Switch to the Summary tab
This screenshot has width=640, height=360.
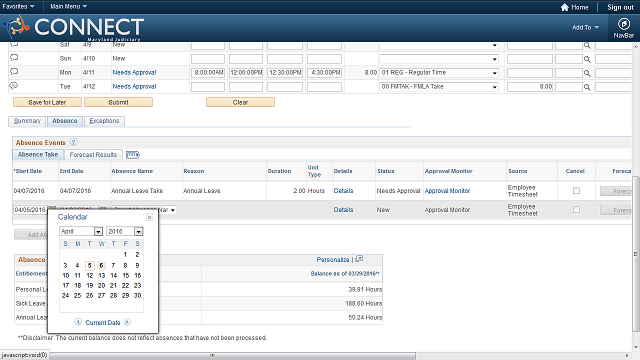pyautogui.click(x=27, y=121)
